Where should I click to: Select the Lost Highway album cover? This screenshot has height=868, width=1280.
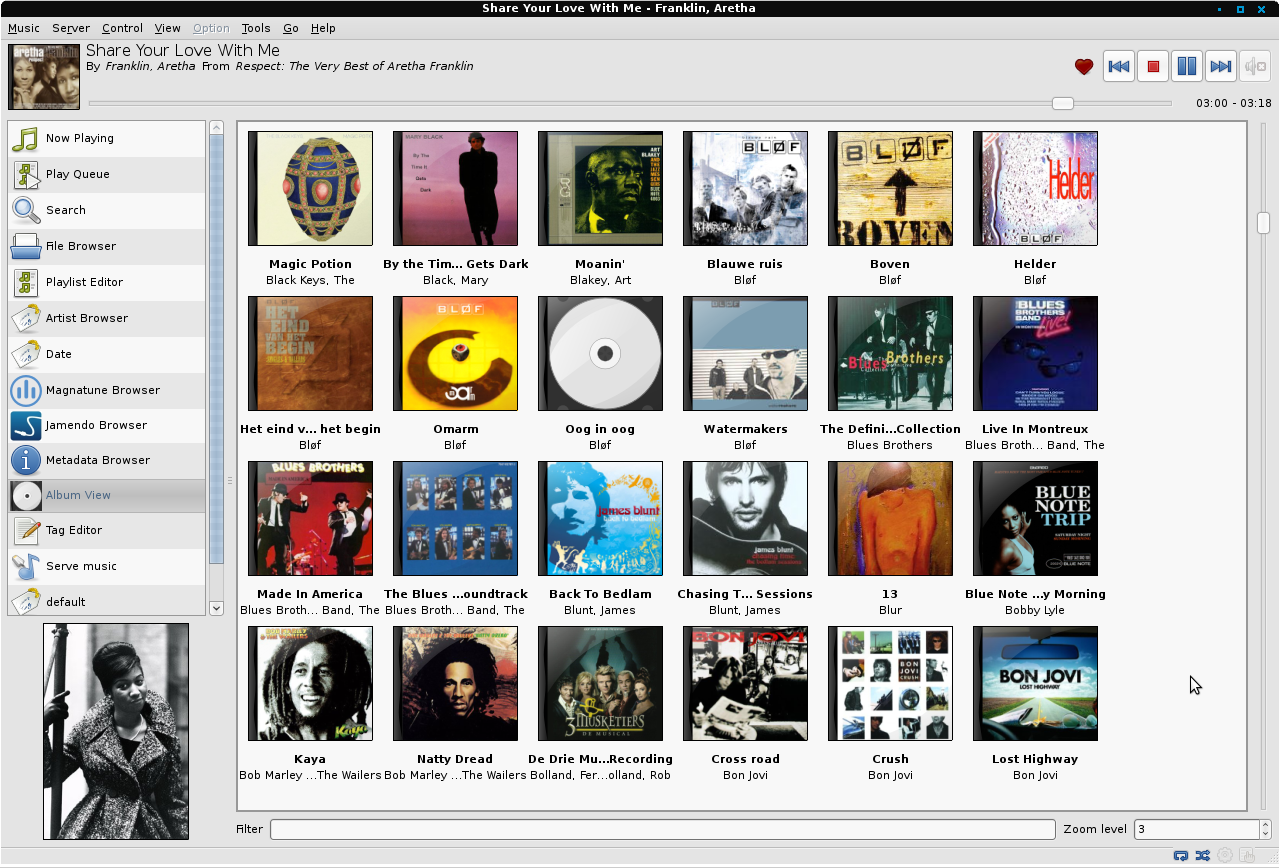[1035, 683]
